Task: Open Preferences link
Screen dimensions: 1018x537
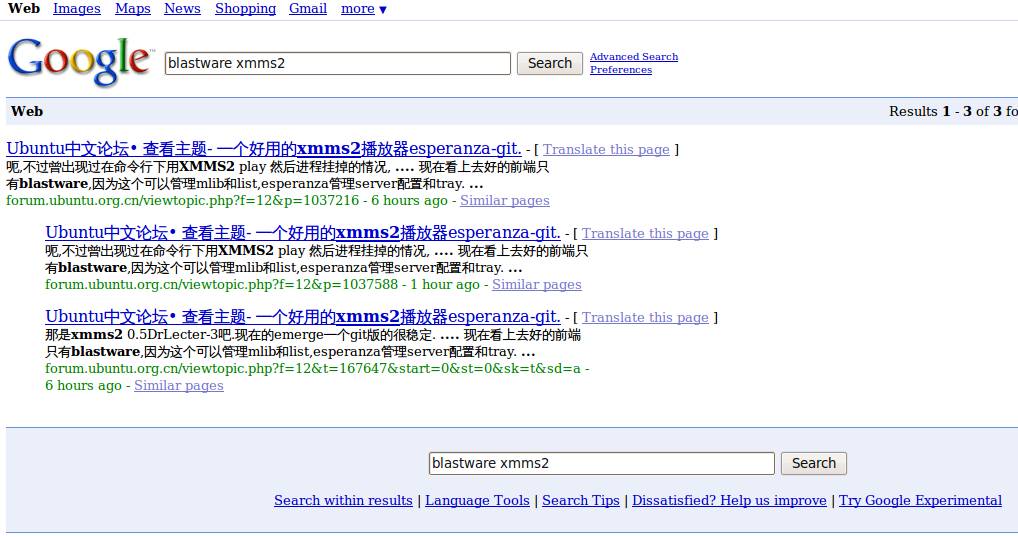Action: (x=621, y=69)
